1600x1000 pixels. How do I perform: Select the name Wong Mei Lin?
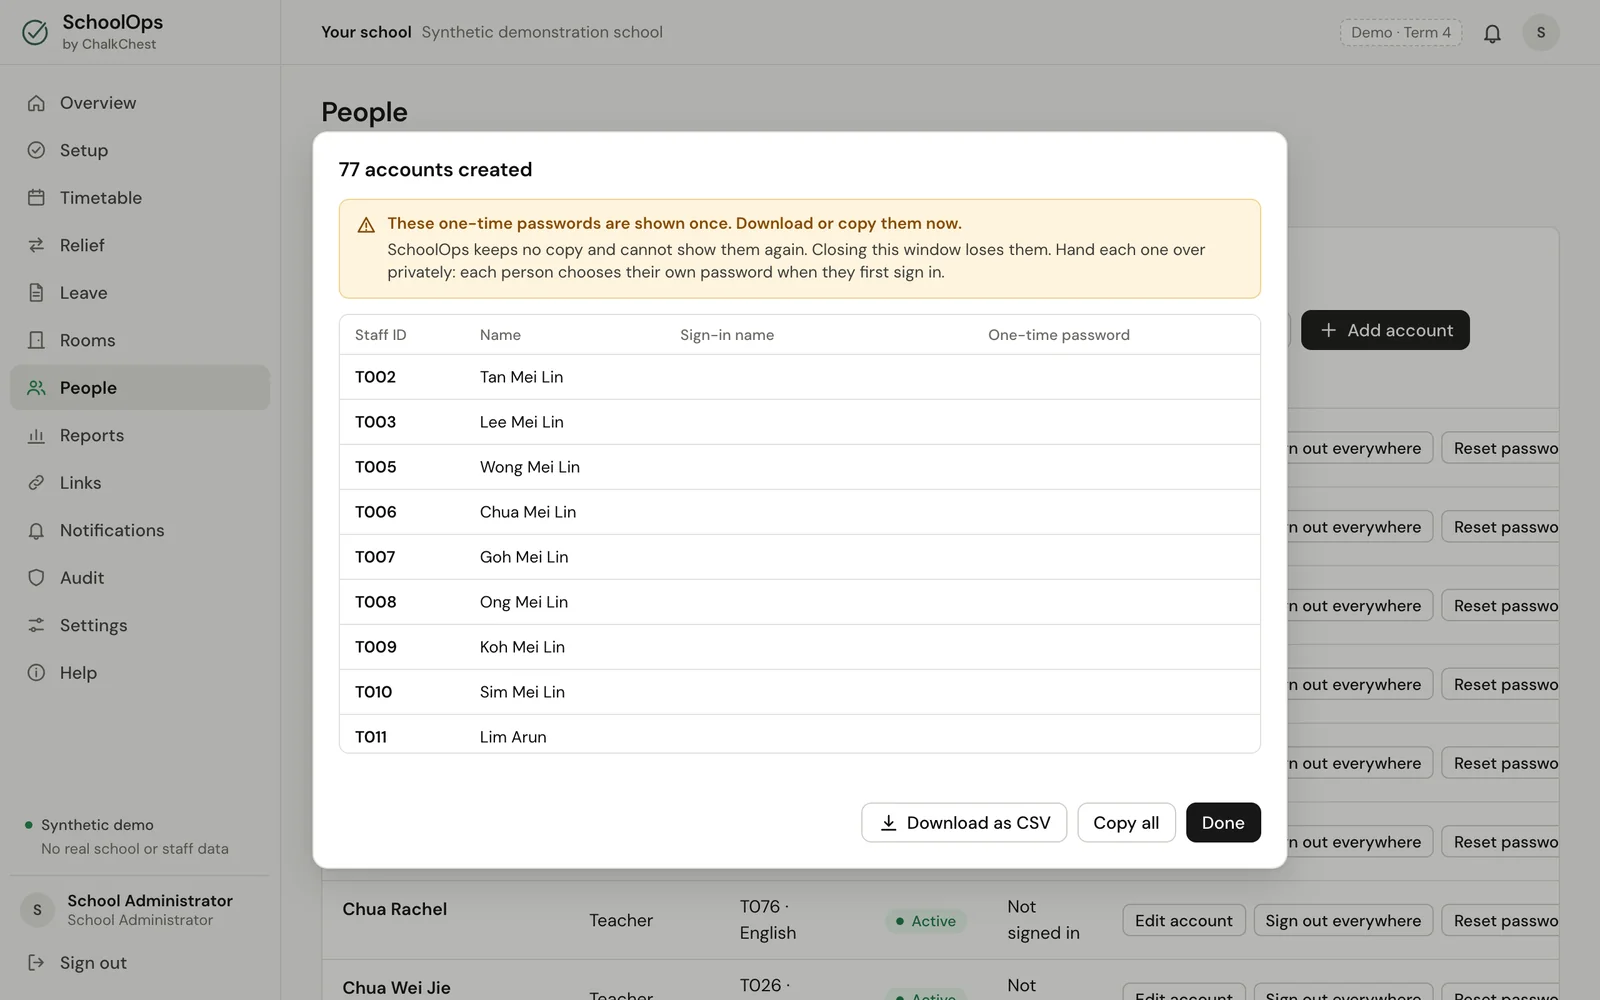tap(529, 467)
